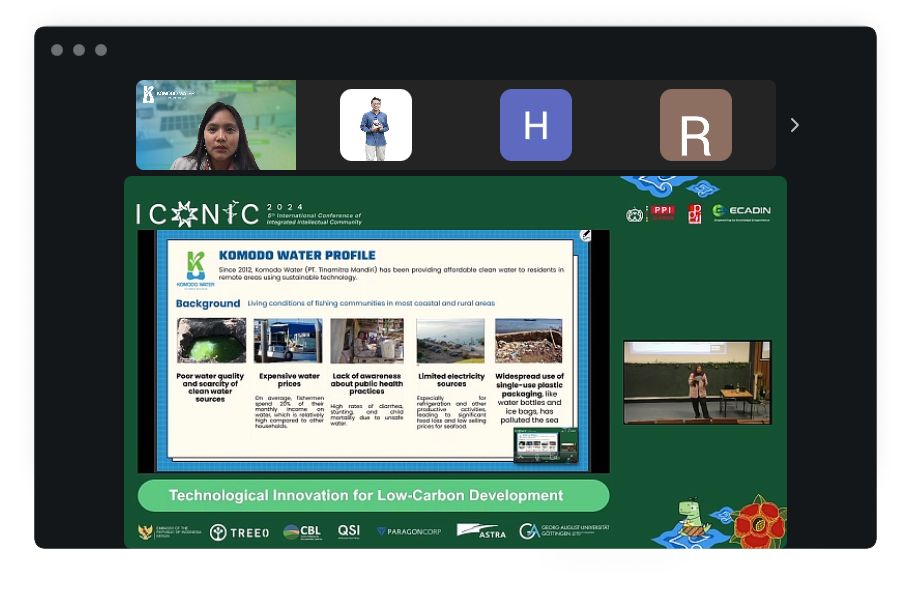Click the Technological Innovation for Low-Carbon Development banner
Image resolution: width=911 pixels, height=591 pixels.
point(373,495)
